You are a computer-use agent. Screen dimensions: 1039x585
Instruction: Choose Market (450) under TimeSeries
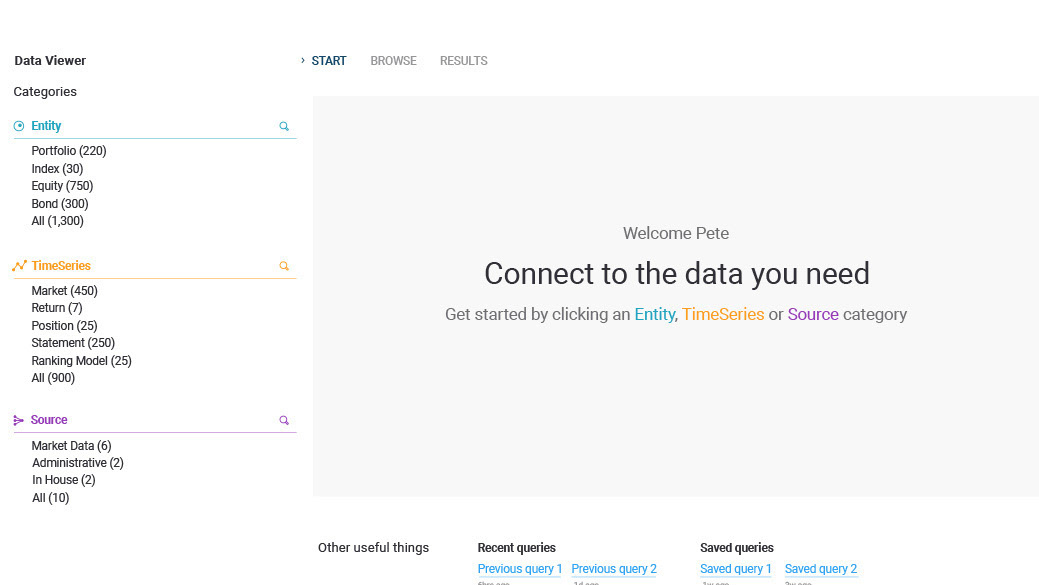[x=64, y=291]
